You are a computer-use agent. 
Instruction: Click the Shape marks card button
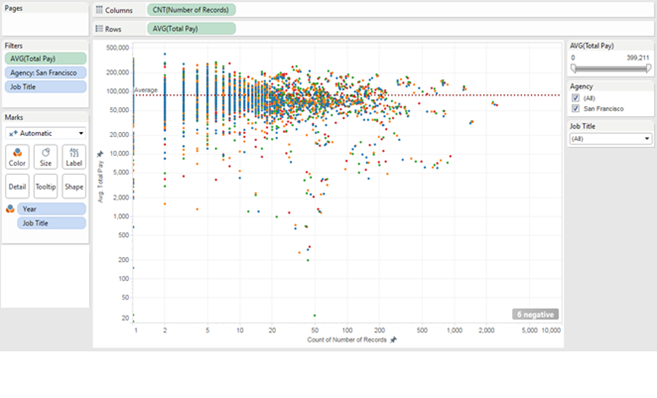click(x=74, y=186)
